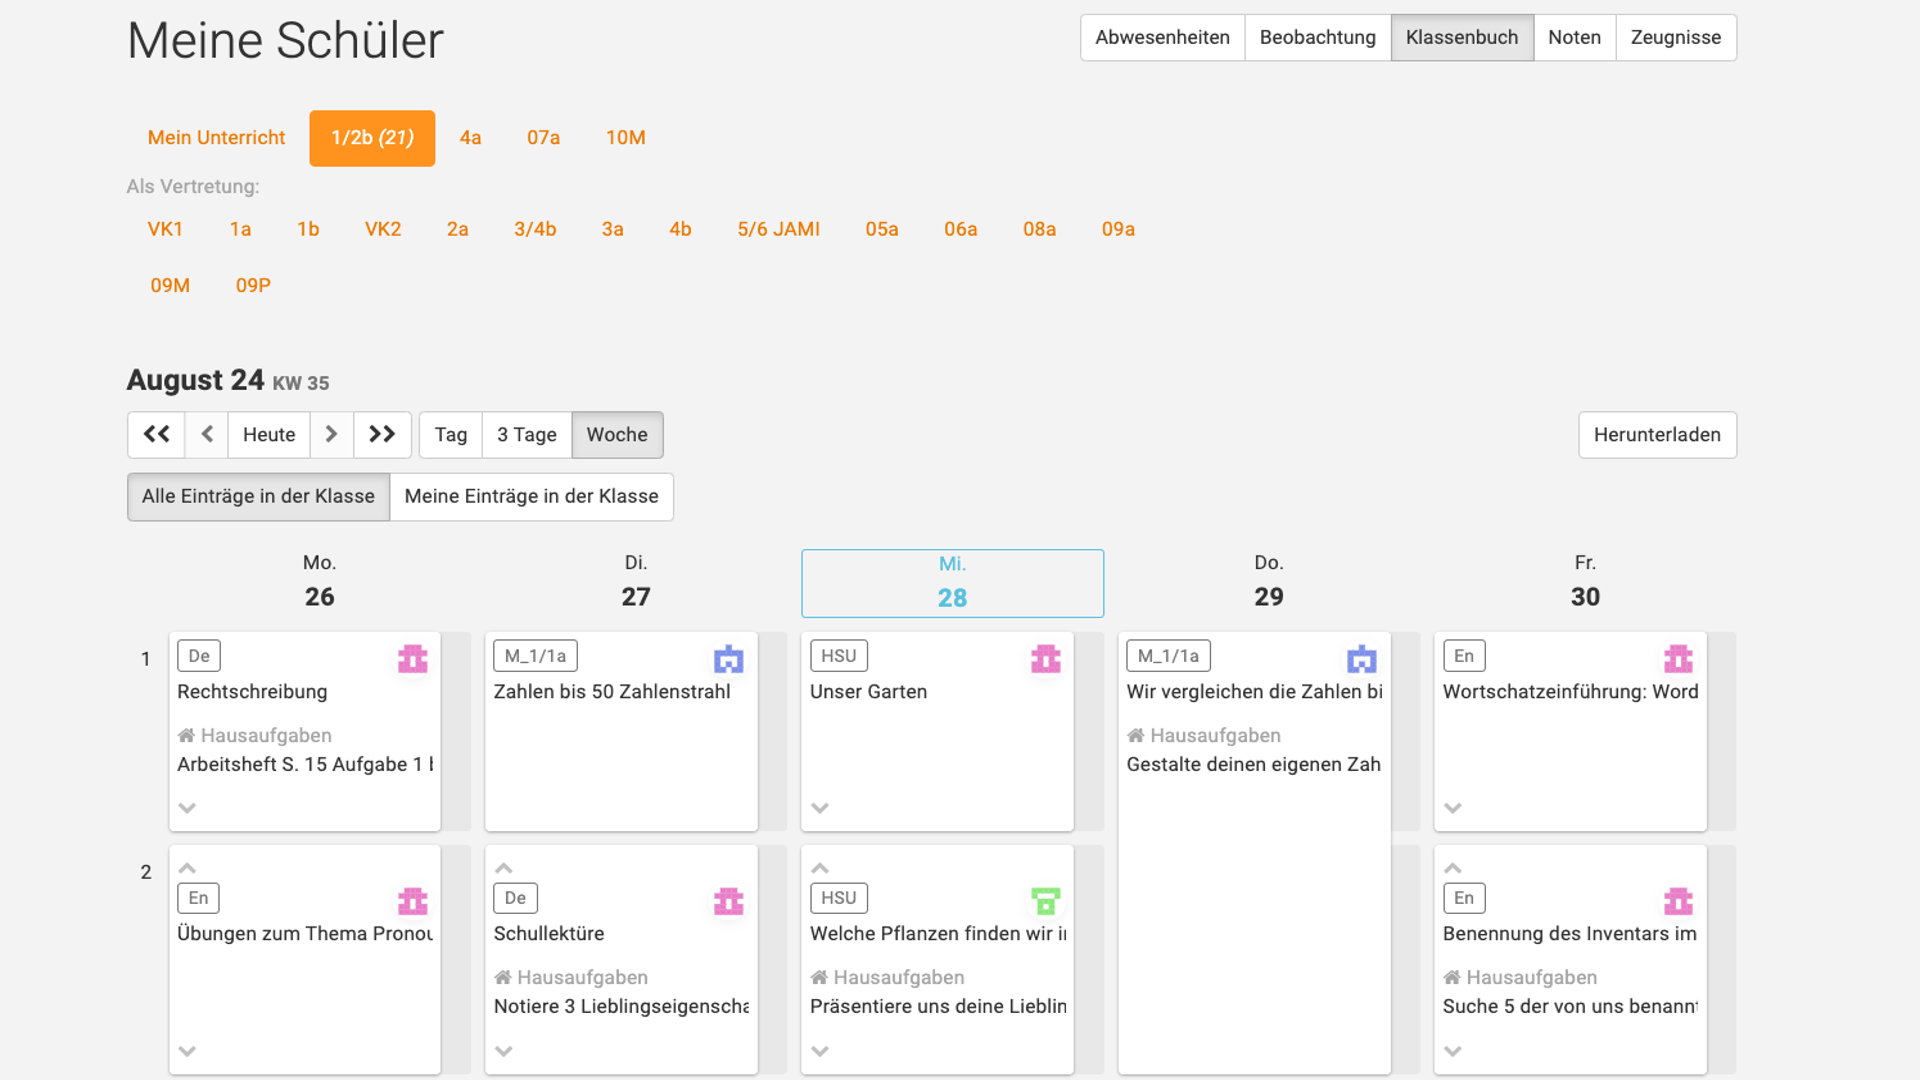
Task: Select Tag calendar view
Action: point(450,434)
